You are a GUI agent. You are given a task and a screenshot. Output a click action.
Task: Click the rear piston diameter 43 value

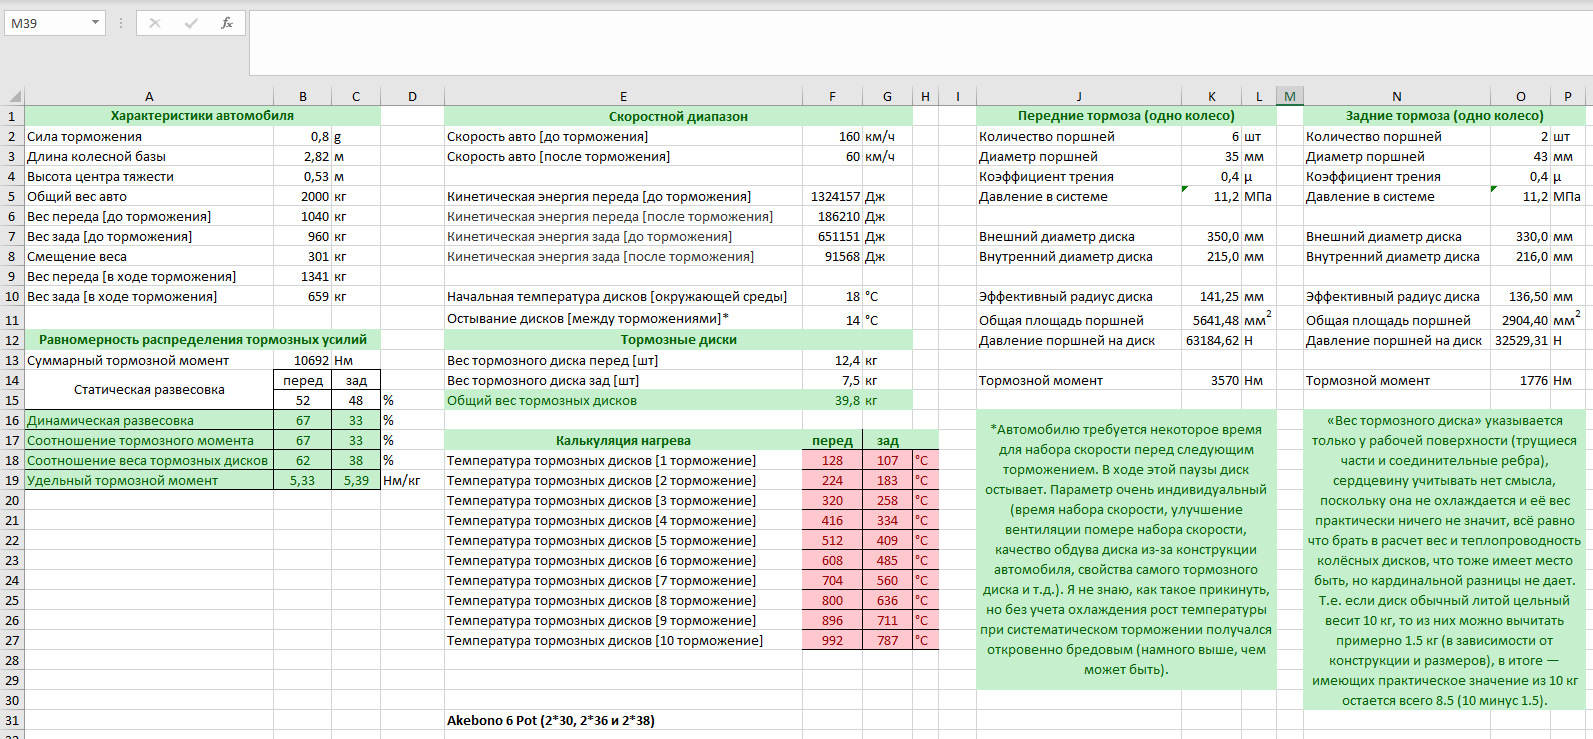1520,156
